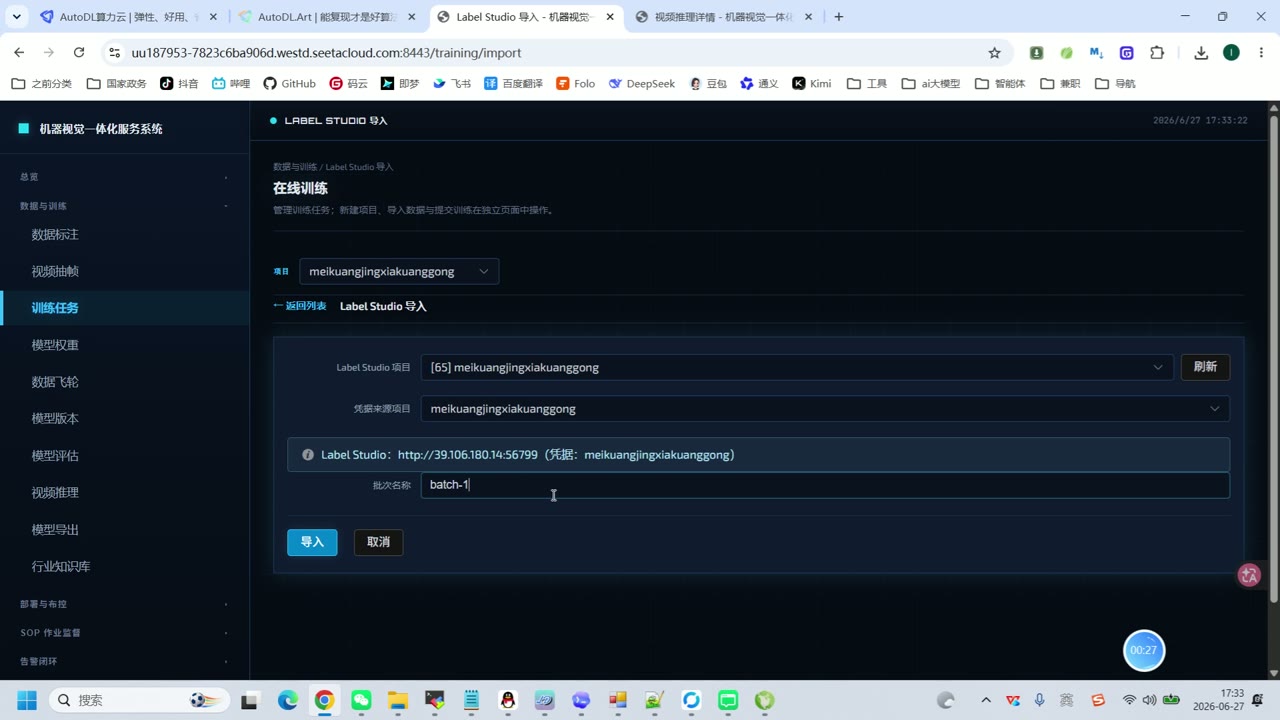Select 训练任务 in the sidebar
Screen dimensions: 1280x720
coord(125,308)
